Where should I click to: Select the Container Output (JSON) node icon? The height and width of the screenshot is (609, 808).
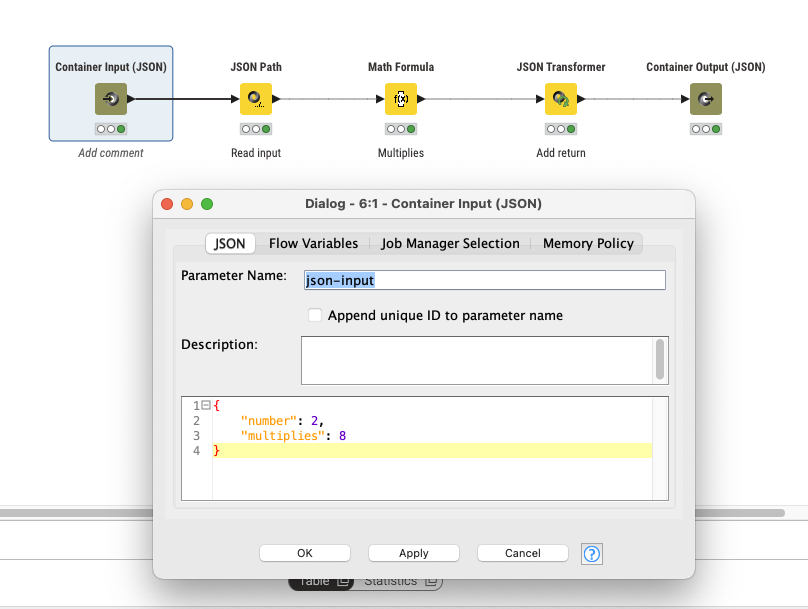[705, 99]
